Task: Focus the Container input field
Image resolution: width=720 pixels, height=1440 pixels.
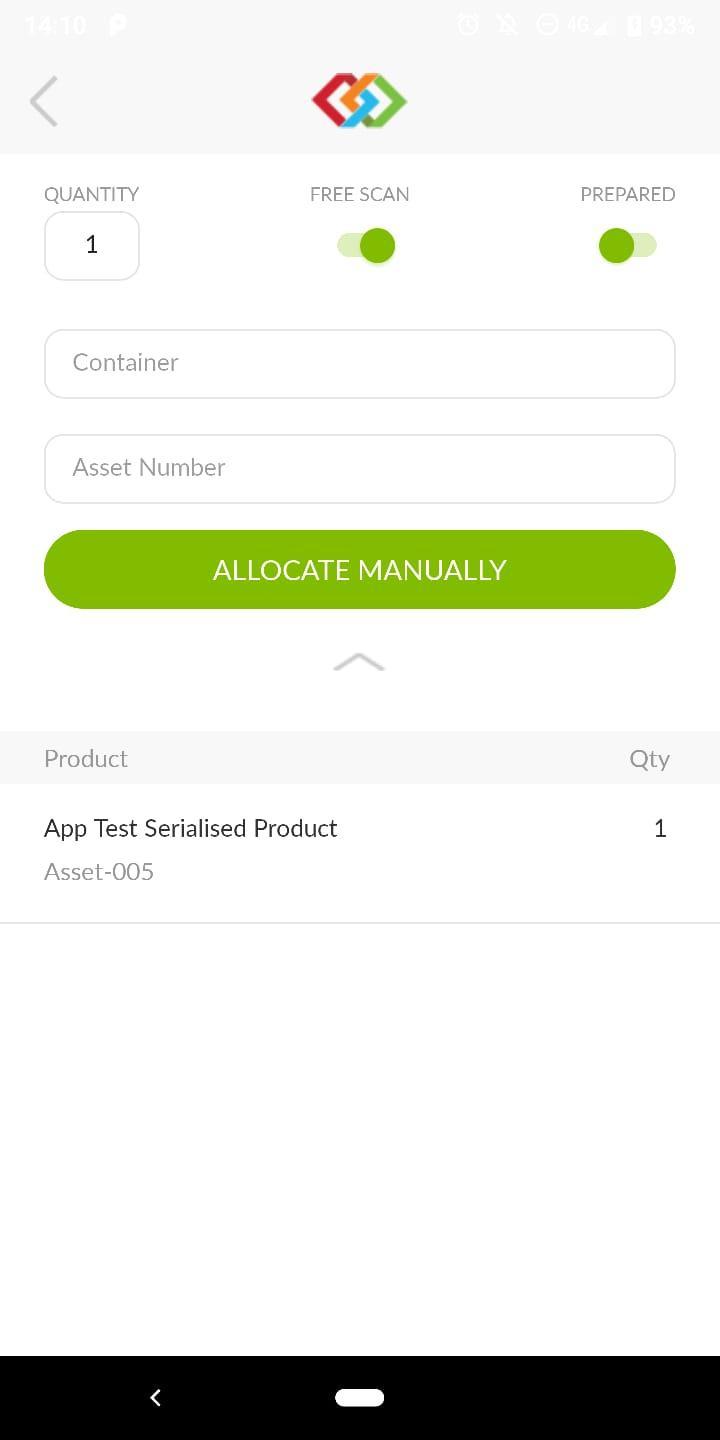Action: coord(360,364)
